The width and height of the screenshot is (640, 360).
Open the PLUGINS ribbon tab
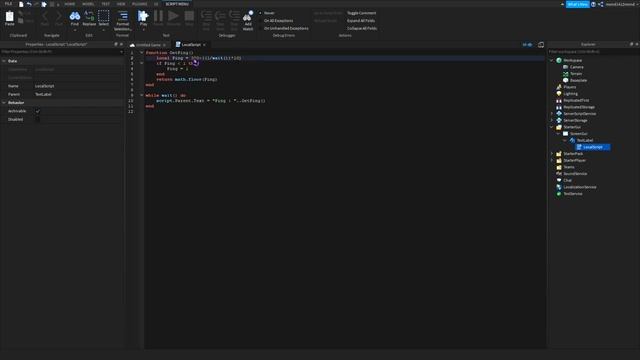click(x=140, y=4)
